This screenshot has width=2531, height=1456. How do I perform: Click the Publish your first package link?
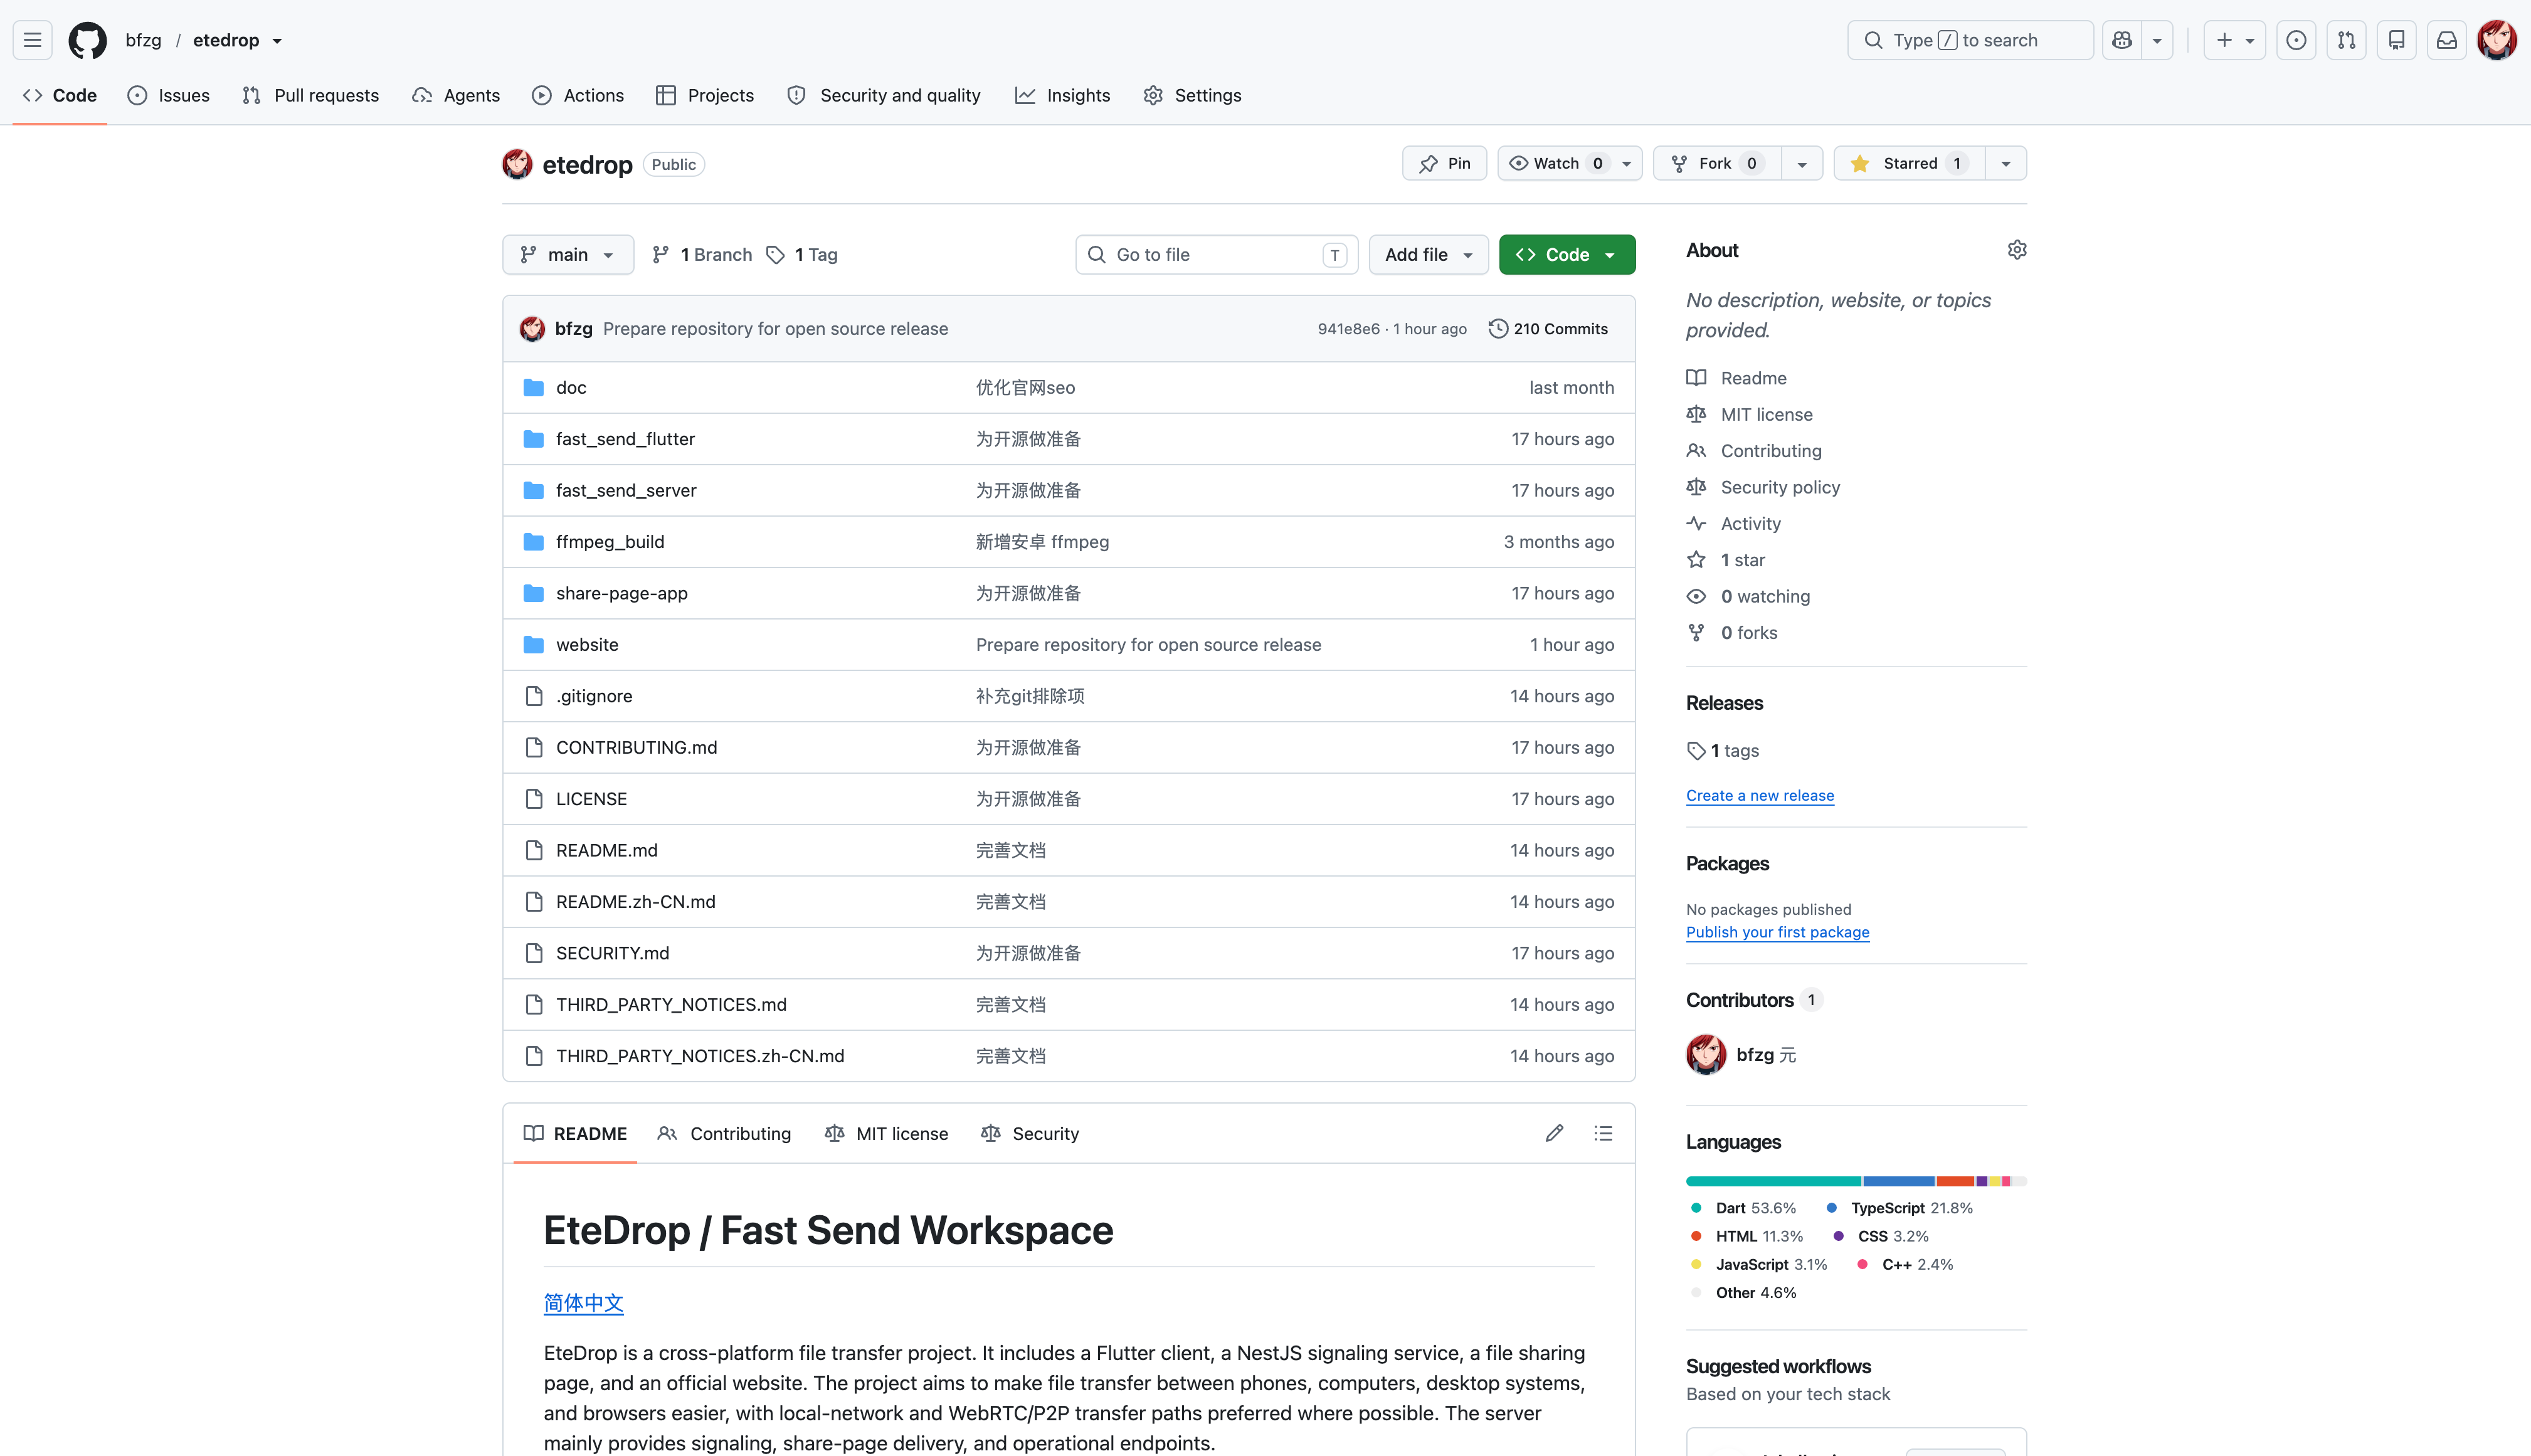1777,932
